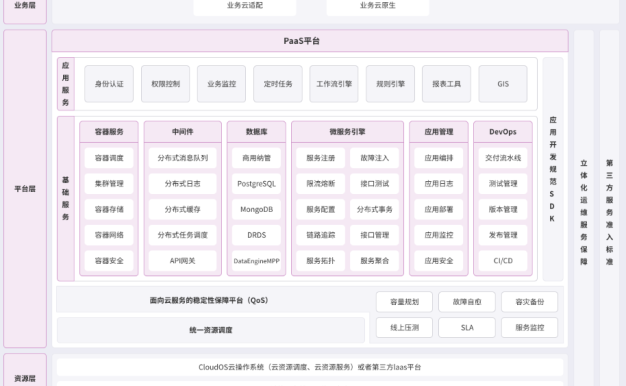Select the 容器安全 item

click(x=109, y=261)
